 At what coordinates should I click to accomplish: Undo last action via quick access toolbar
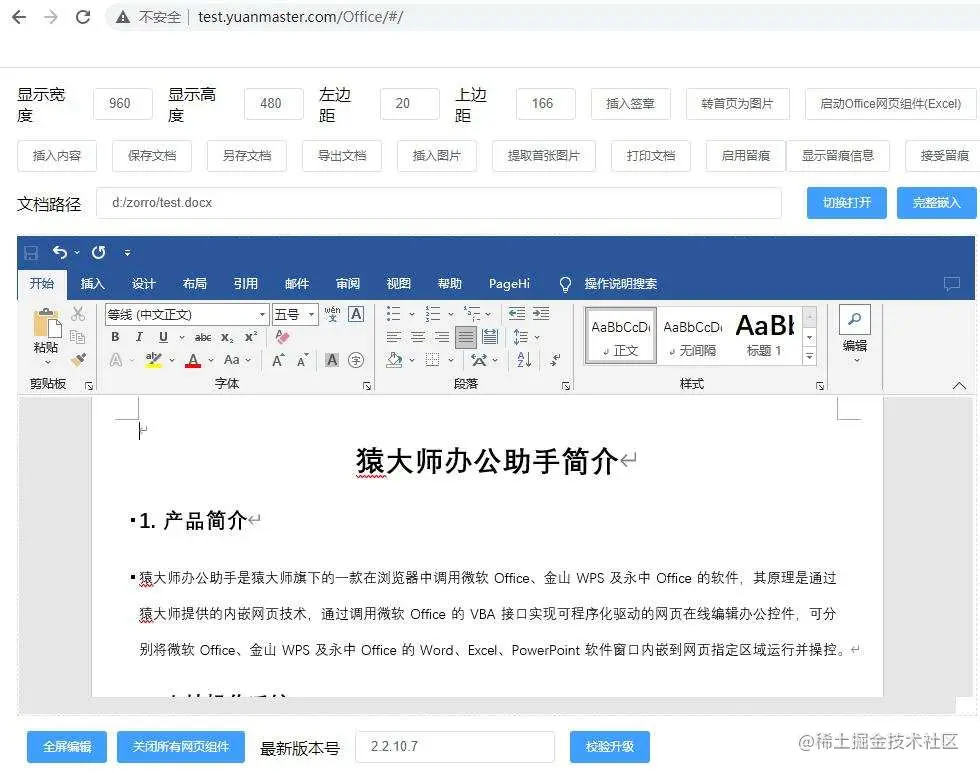pyautogui.click(x=58, y=252)
